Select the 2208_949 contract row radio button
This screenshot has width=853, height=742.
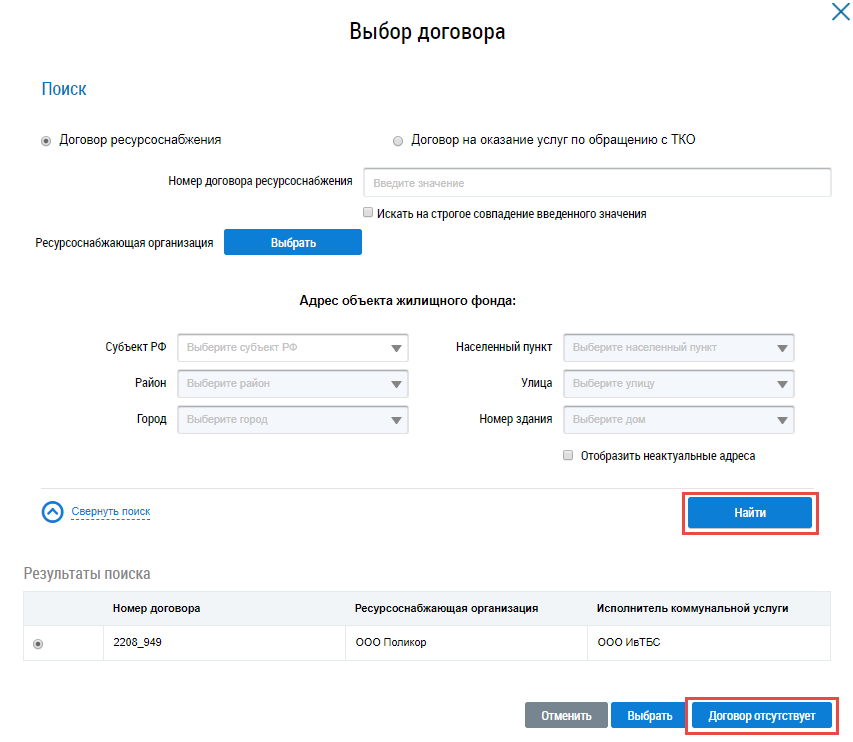39,644
